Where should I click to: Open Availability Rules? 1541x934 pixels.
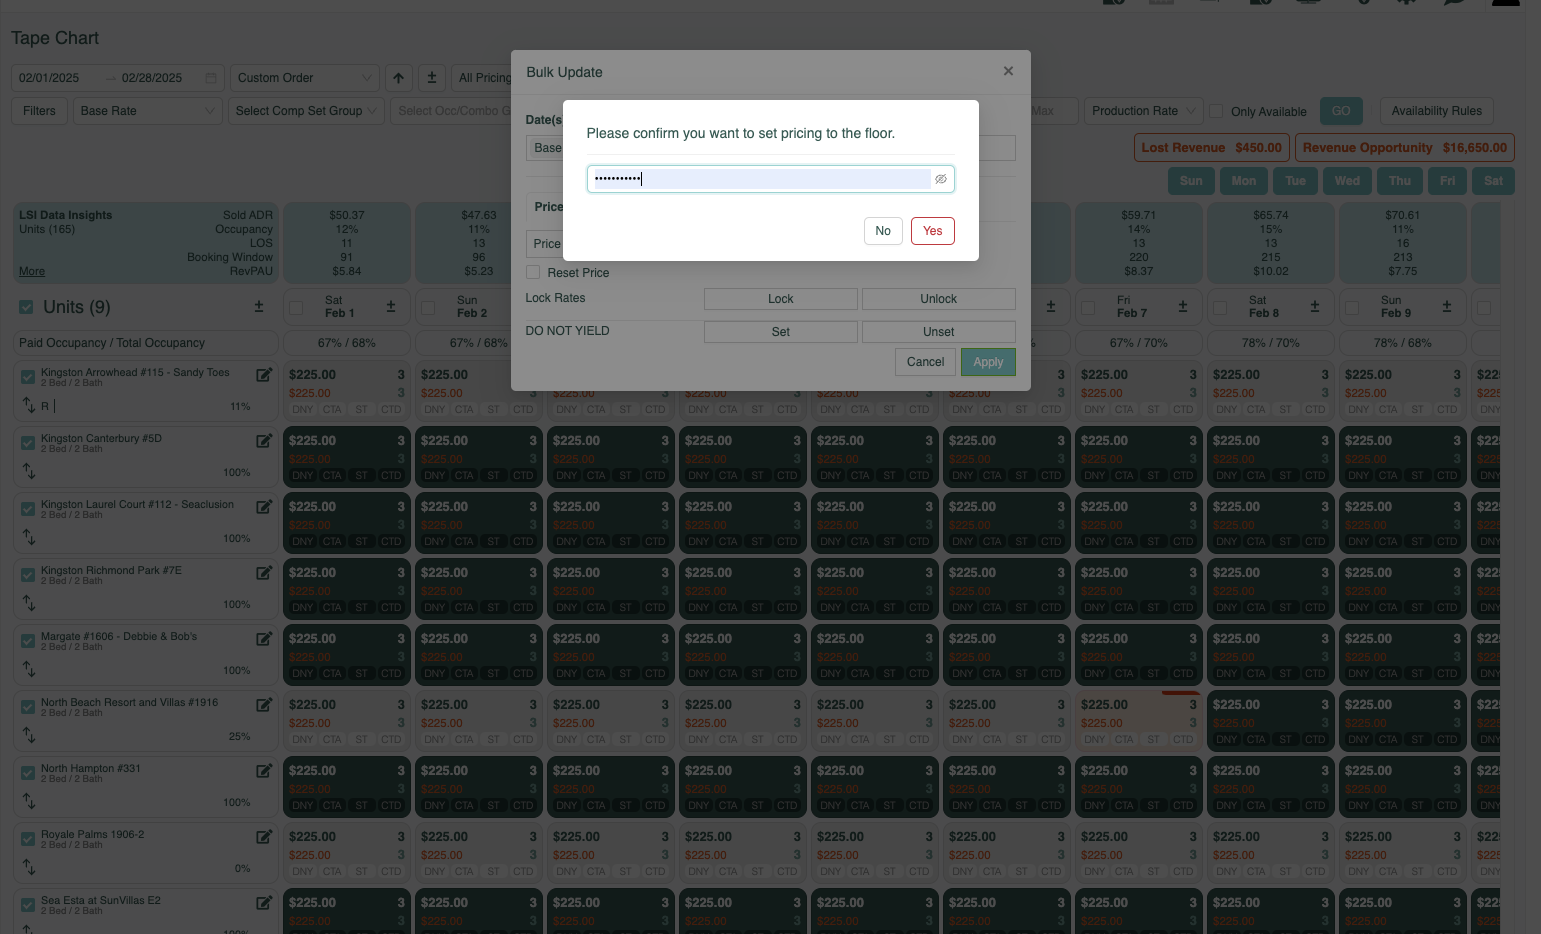pyautogui.click(x=1437, y=111)
